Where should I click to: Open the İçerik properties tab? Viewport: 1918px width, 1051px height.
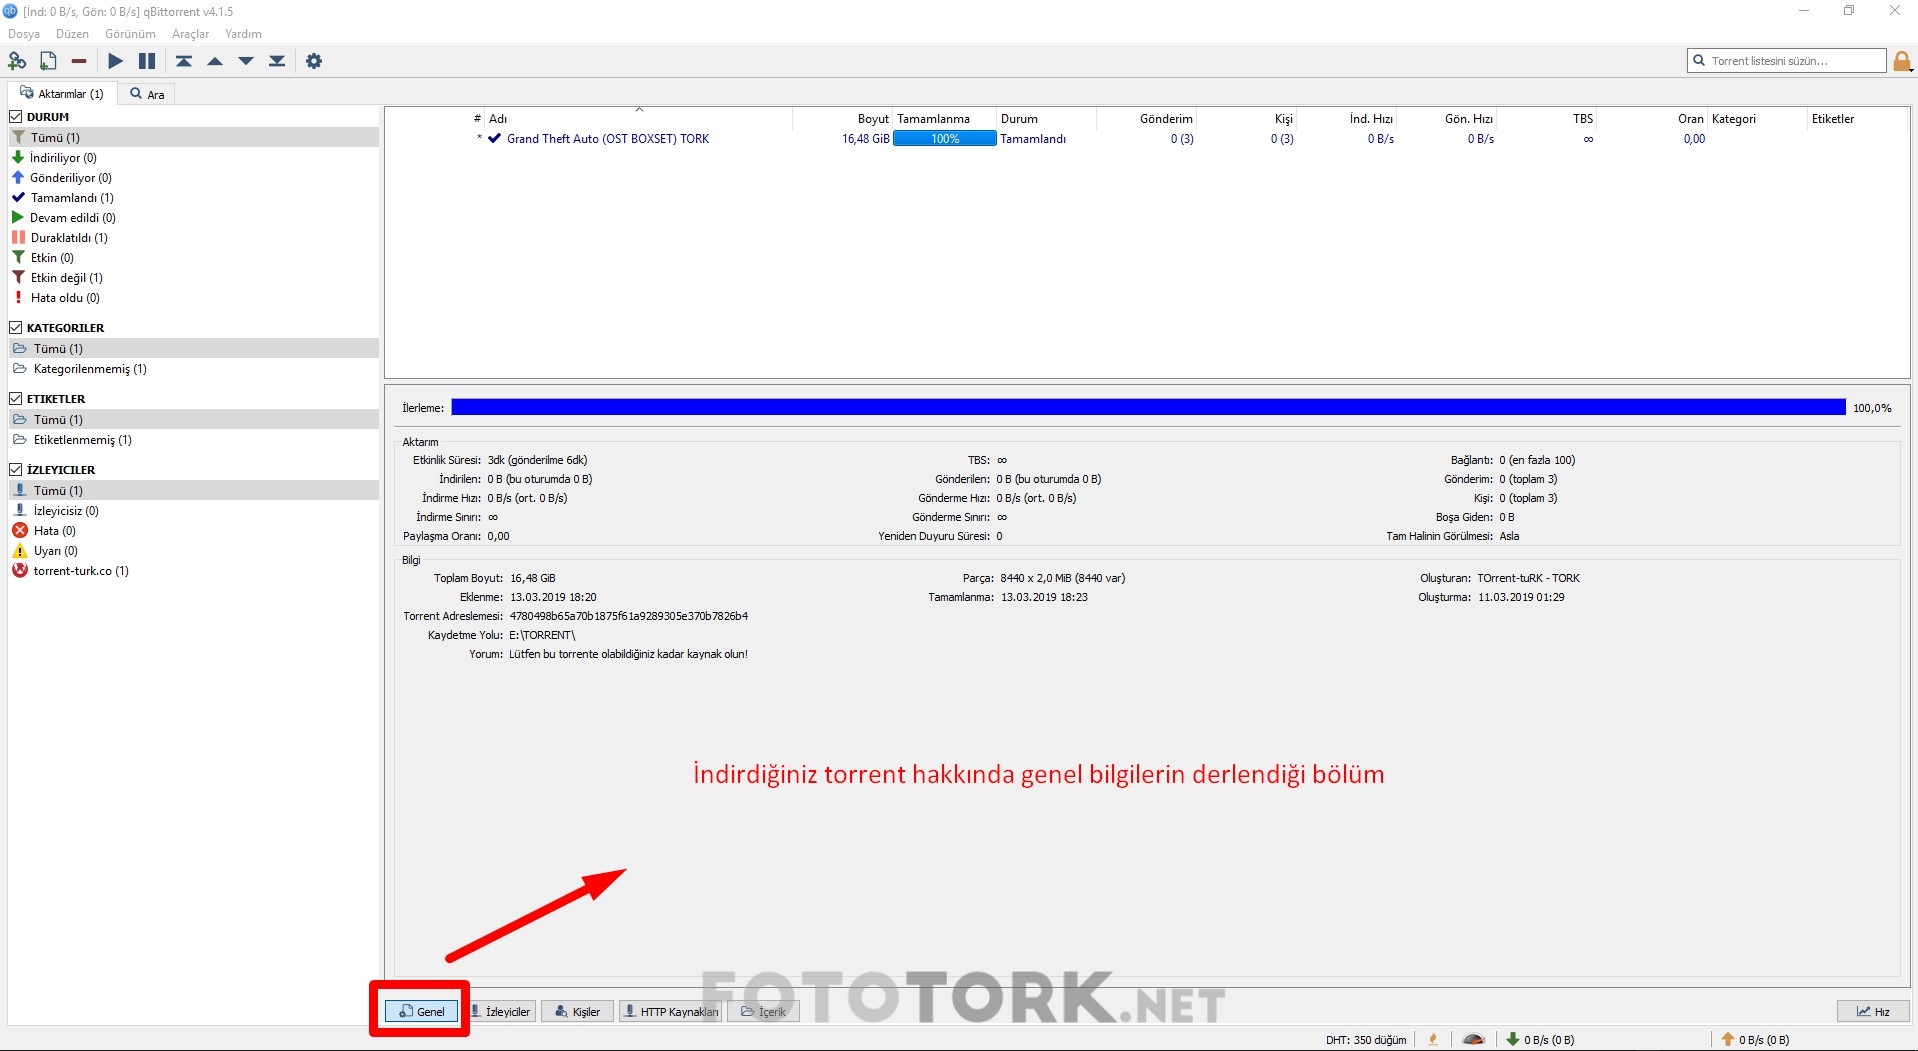(x=763, y=1011)
